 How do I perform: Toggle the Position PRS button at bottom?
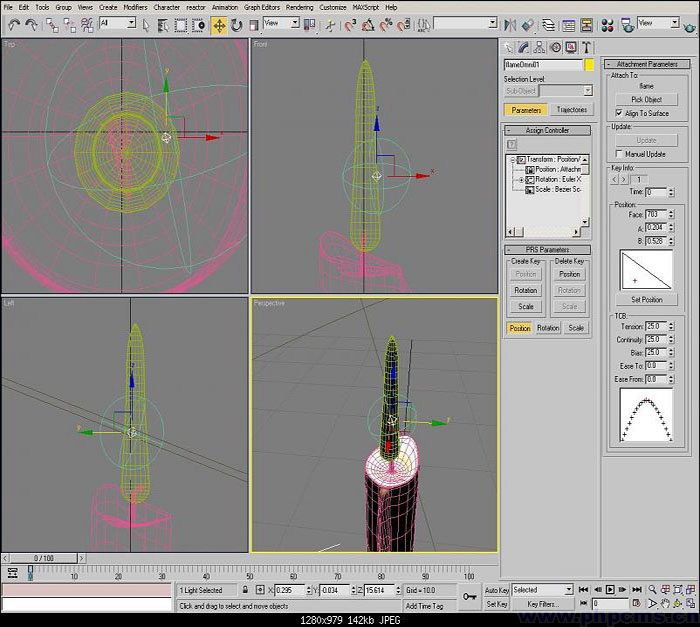point(520,328)
